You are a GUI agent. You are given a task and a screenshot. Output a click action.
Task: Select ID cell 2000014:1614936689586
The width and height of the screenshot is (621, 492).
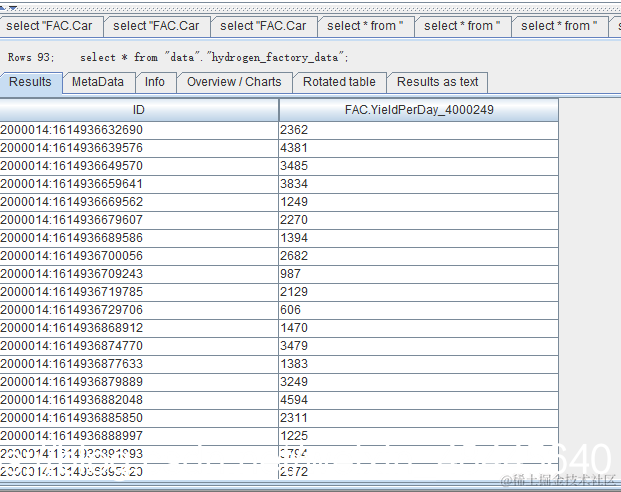click(x=139, y=238)
